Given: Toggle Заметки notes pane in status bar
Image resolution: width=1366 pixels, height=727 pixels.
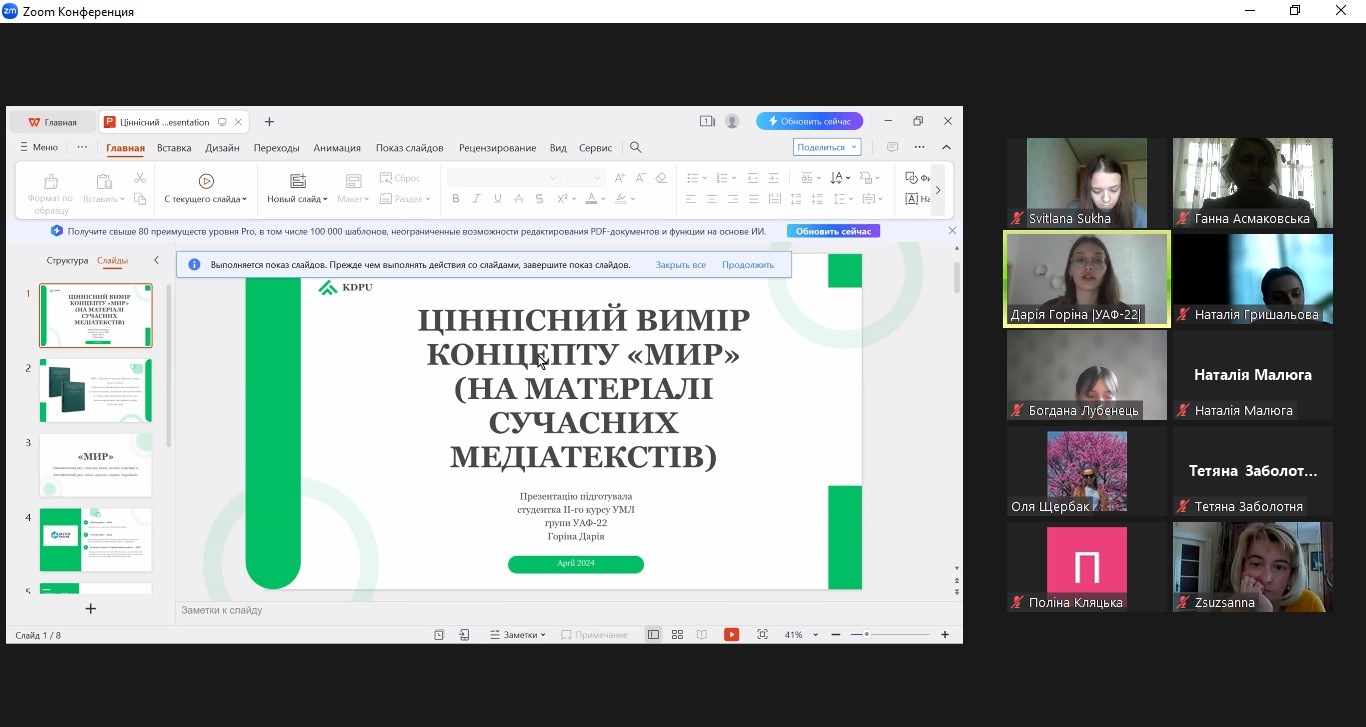Looking at the screenshot, I should point(517,635).
